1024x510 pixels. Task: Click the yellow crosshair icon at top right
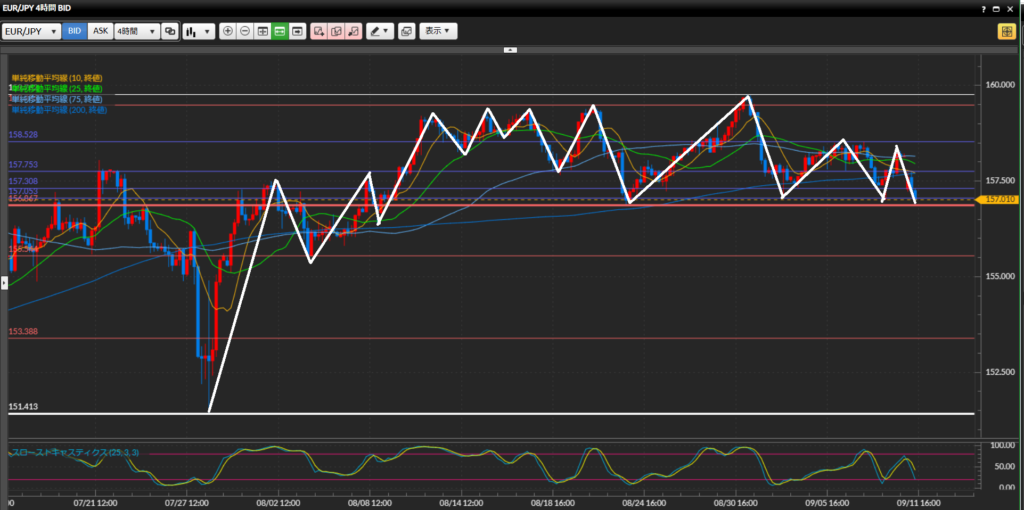(x=1005, y=31)
